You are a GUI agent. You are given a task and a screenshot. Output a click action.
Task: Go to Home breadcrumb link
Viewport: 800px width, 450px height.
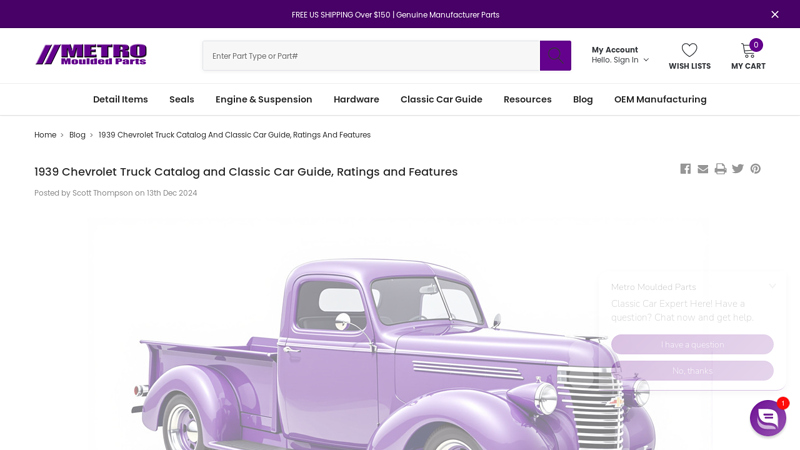click(45, 135)
